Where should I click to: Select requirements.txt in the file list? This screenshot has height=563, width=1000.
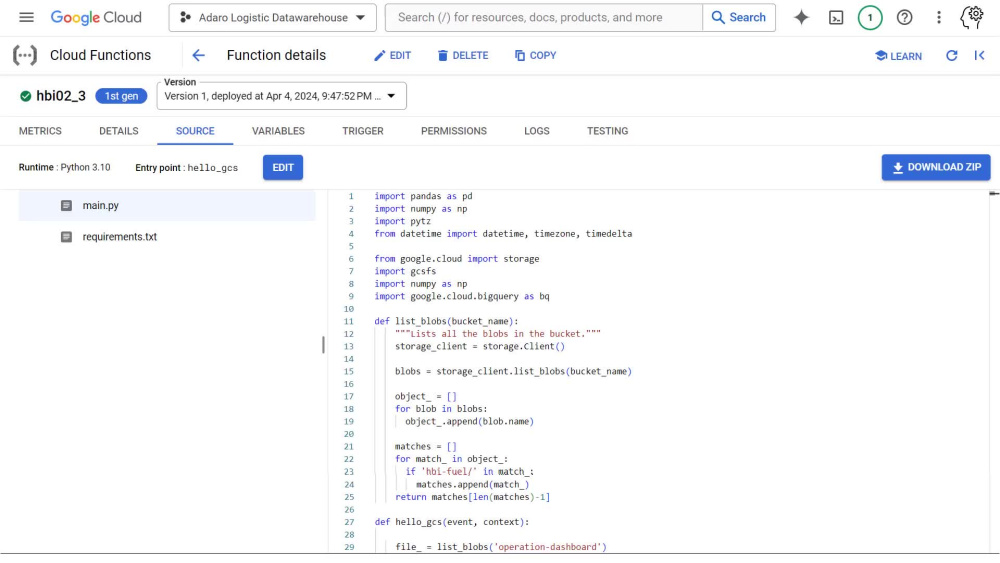click(167, 237)
